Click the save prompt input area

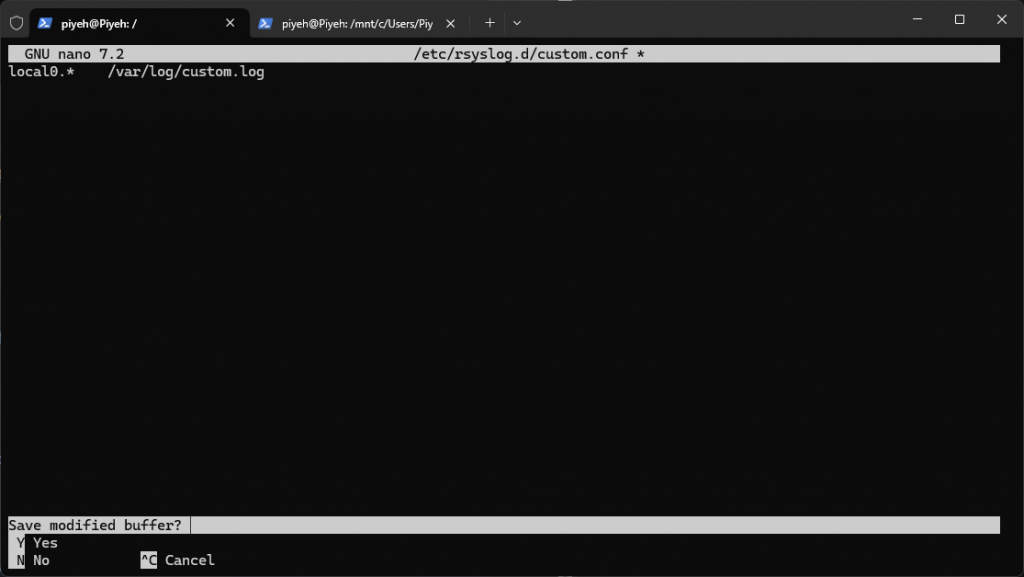(595, 525)
